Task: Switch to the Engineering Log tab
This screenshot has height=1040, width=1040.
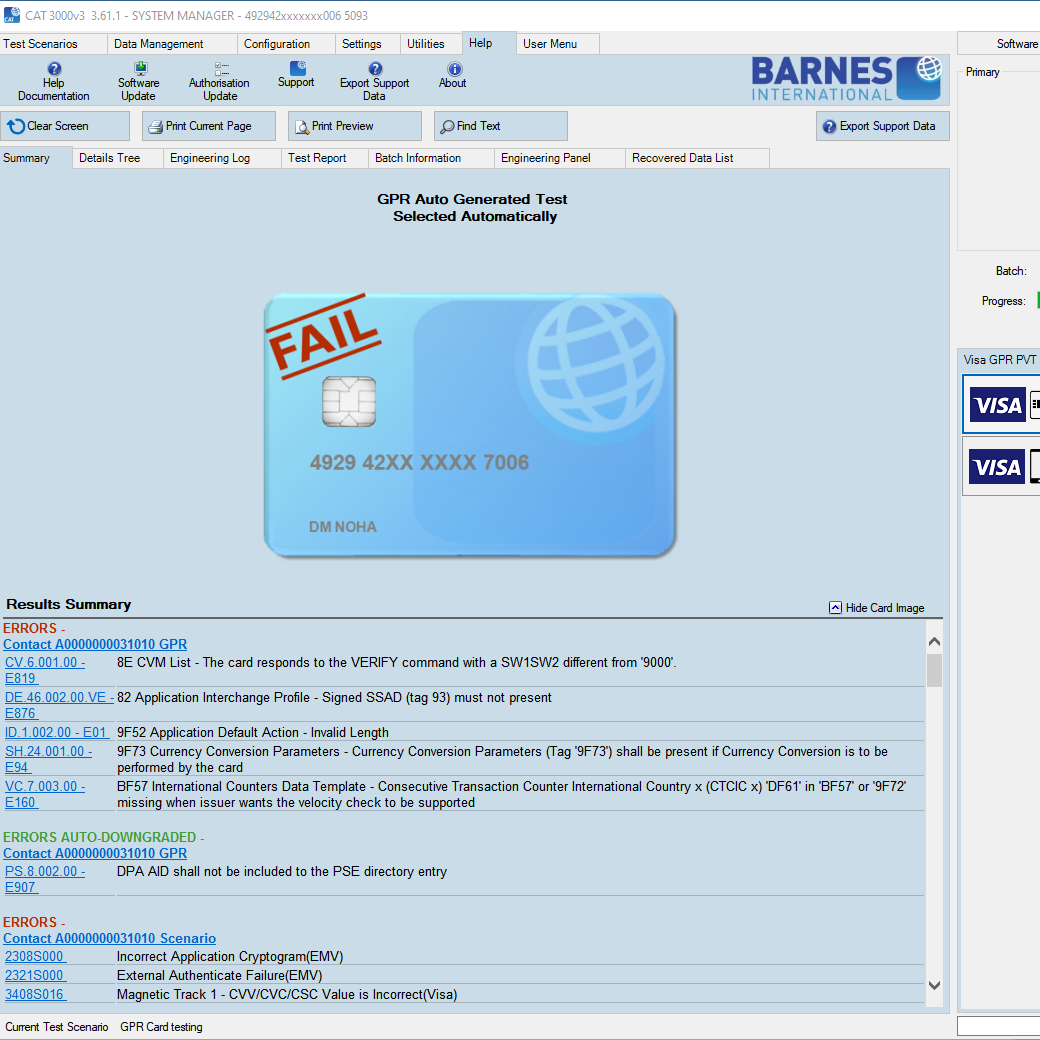Action: [210, 158]
